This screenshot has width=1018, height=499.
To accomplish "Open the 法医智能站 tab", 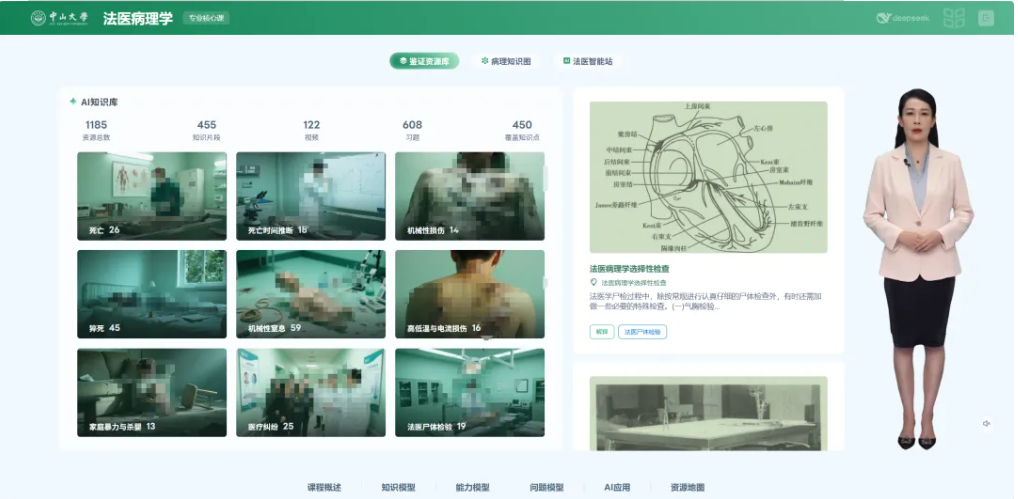I will [x=588, y=61].
